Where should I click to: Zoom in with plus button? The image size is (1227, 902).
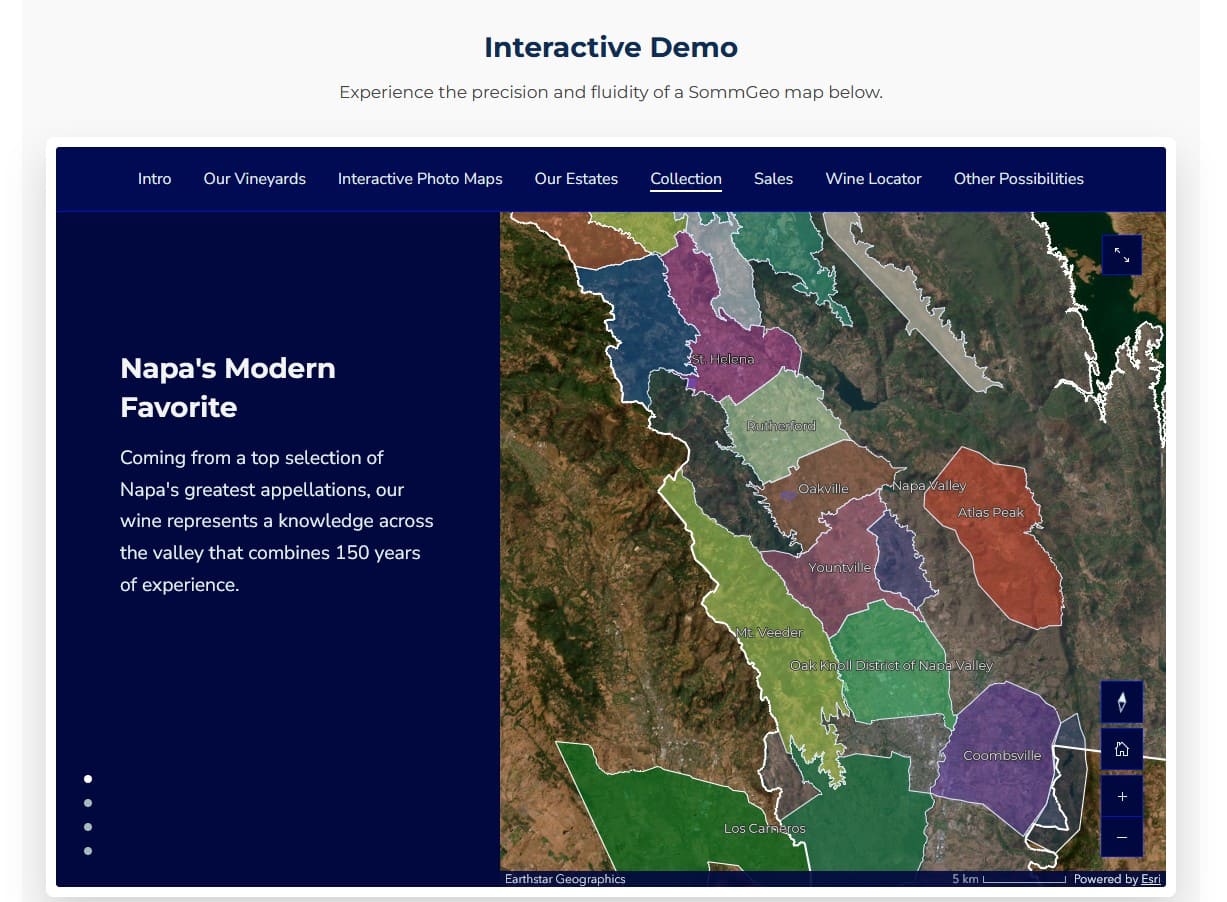pyautogui.click(x=1121, y=797)
